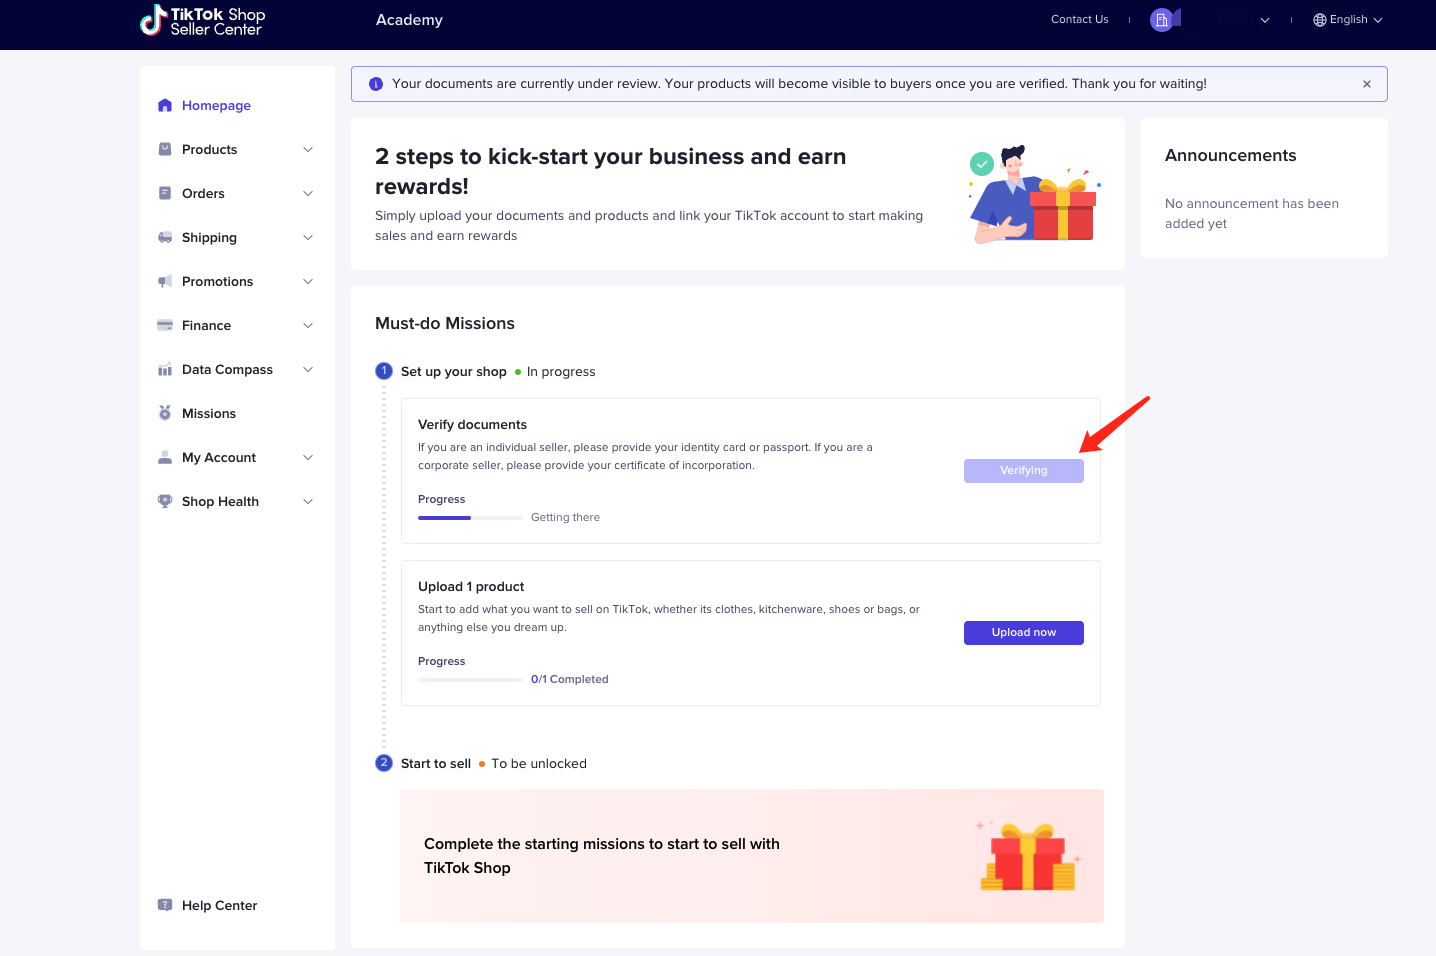Screen dimensions: 1436x956
Task: Expand the Shop Health menu chevron
Action: coord(308,501)
